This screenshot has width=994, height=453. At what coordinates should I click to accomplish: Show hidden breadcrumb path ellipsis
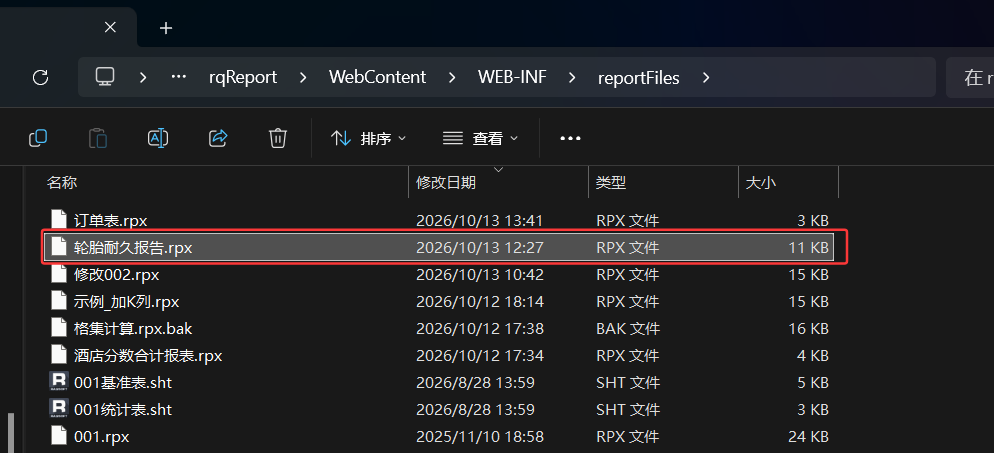click(x=179, y=77)
